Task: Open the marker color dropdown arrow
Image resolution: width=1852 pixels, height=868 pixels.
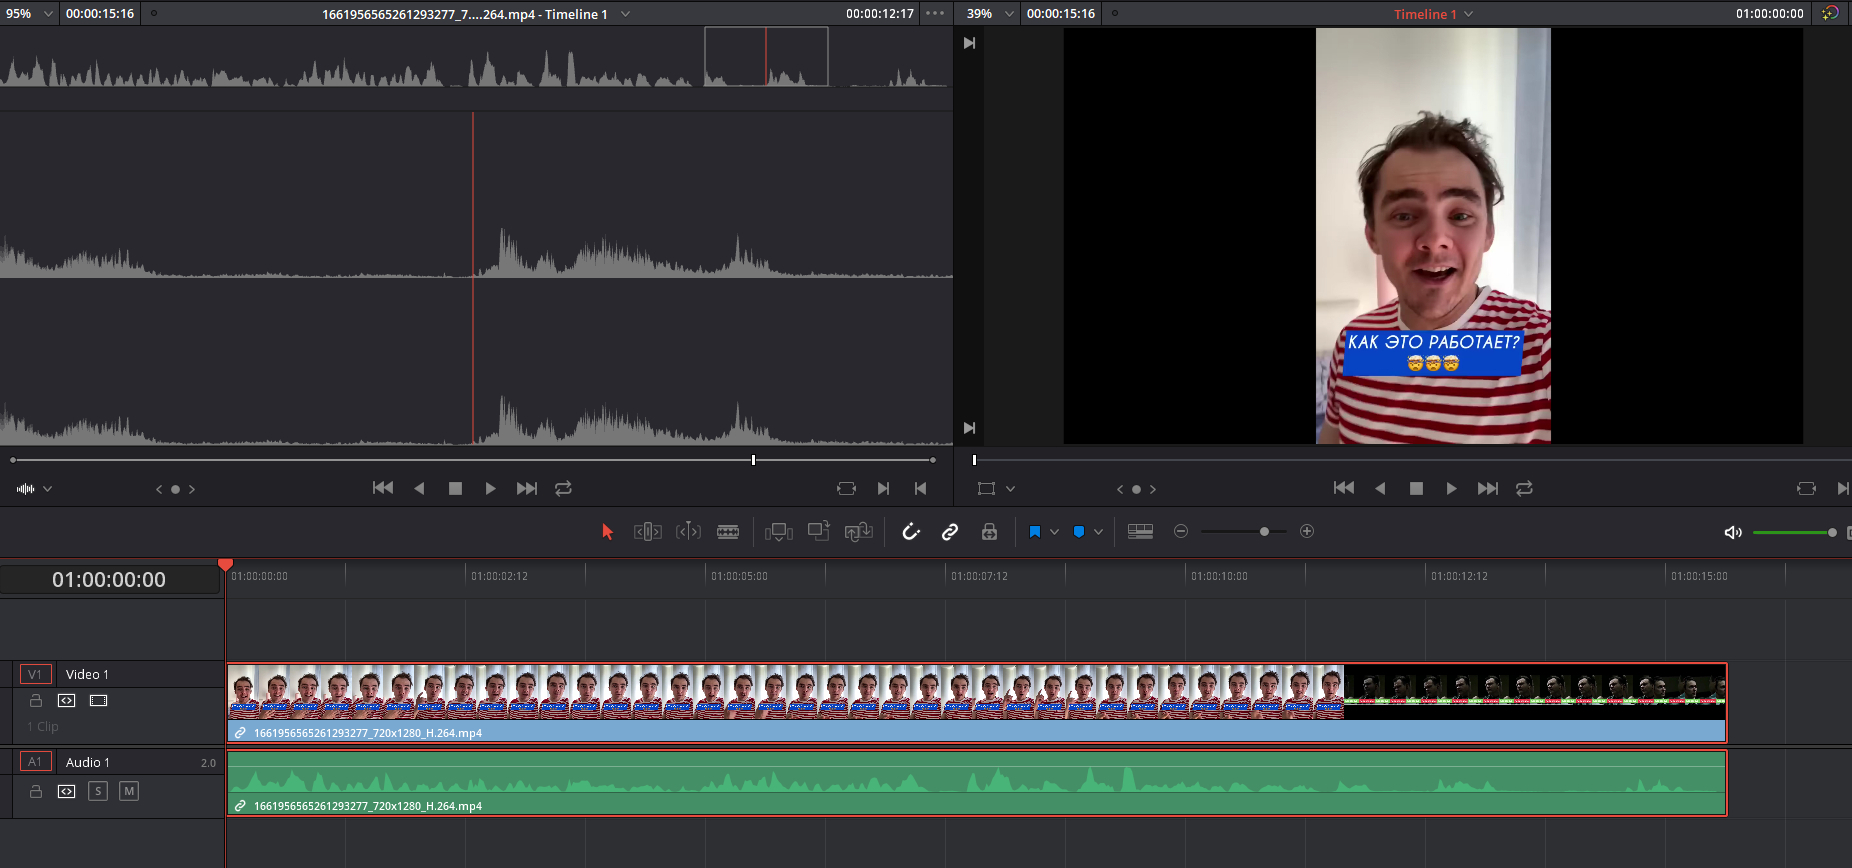Action: [x=1098, y=532]
